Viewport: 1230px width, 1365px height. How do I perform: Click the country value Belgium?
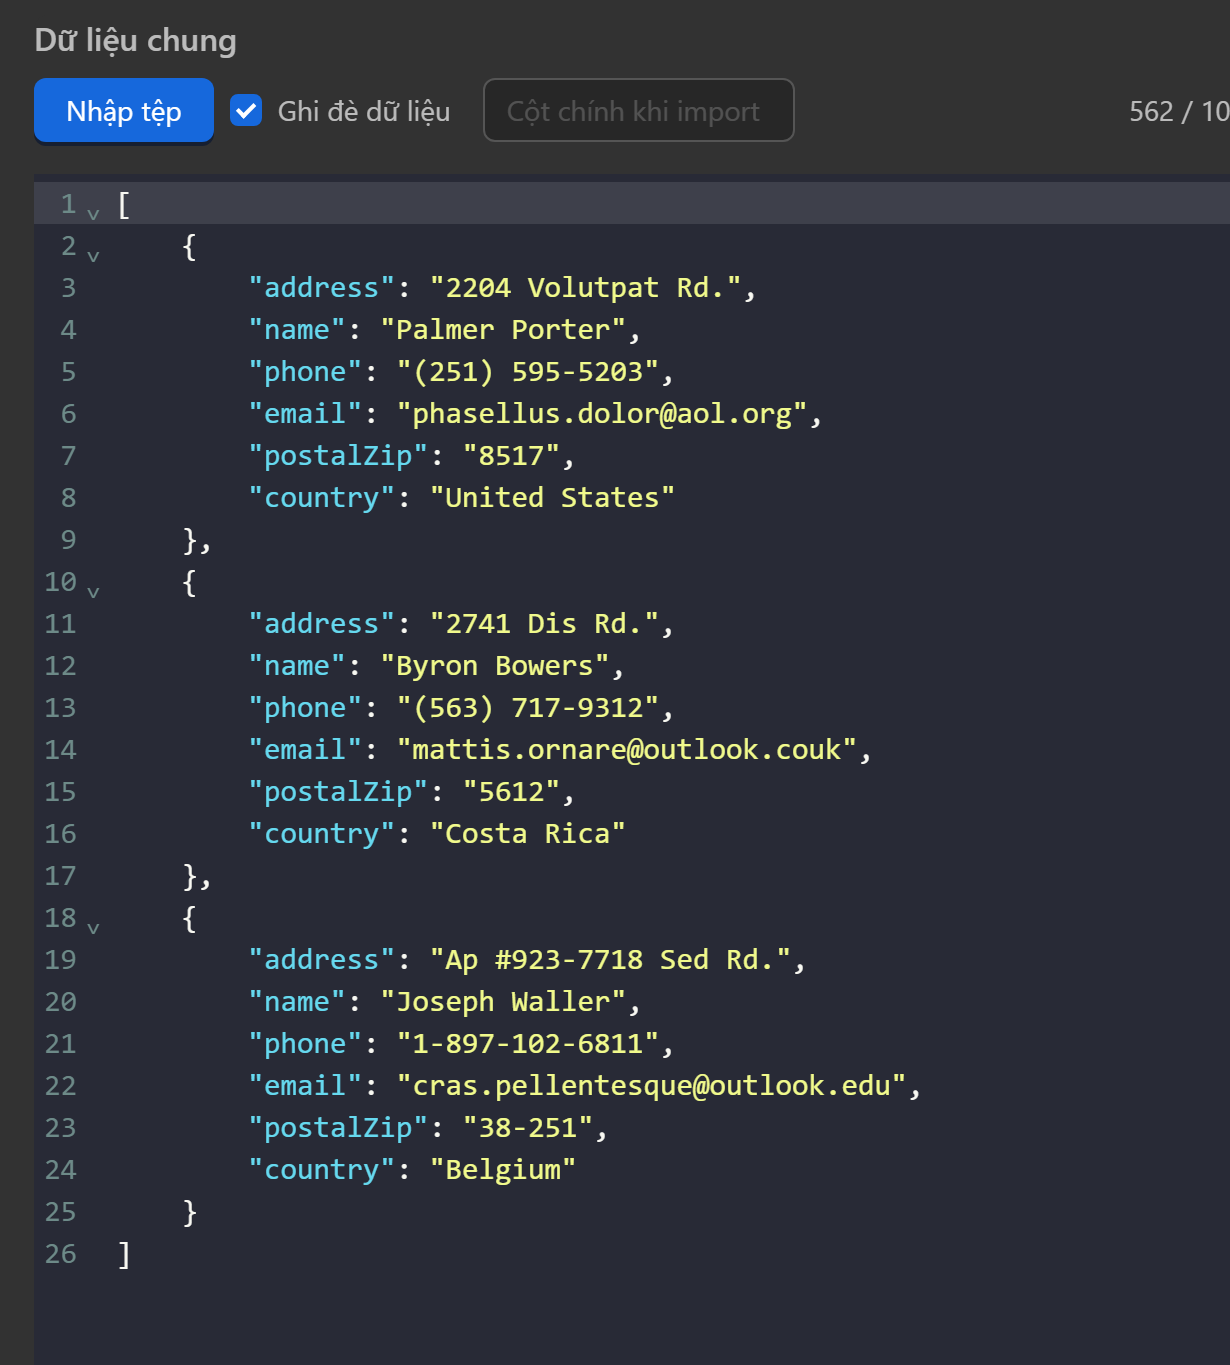[x=504, y=1169]
